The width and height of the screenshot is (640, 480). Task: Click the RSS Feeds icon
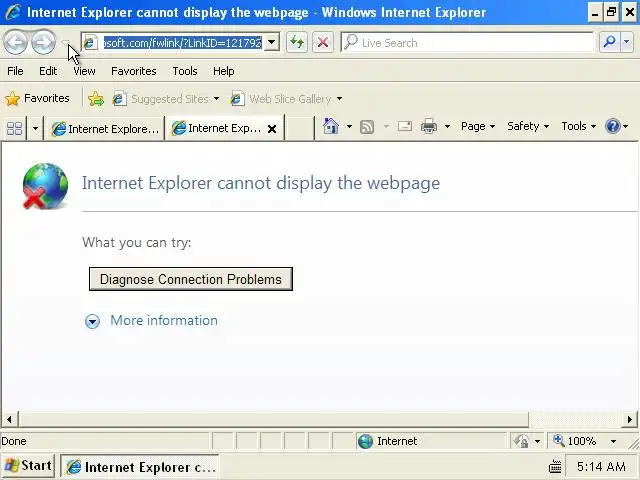367,127
